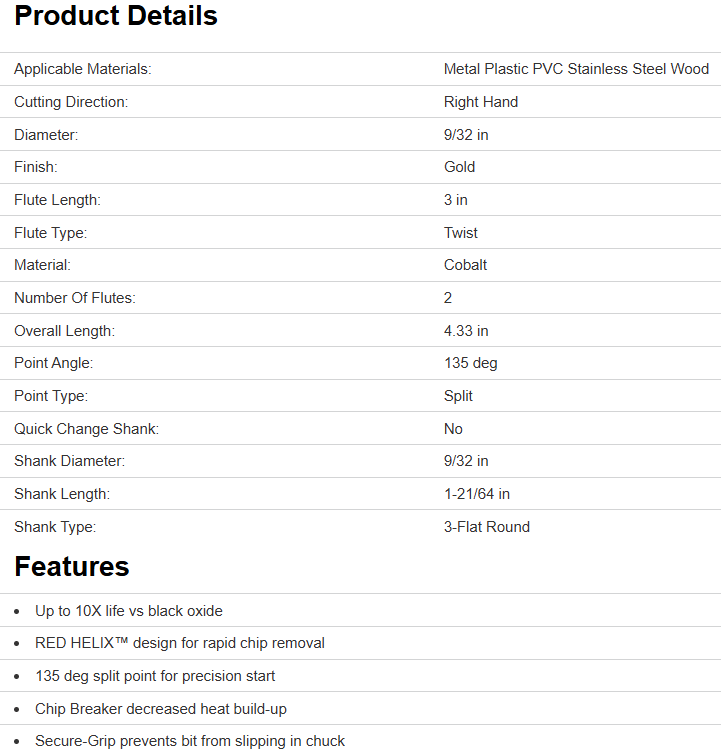Click the Flute Length label
The image size is (721, 752).
(57, 200)
